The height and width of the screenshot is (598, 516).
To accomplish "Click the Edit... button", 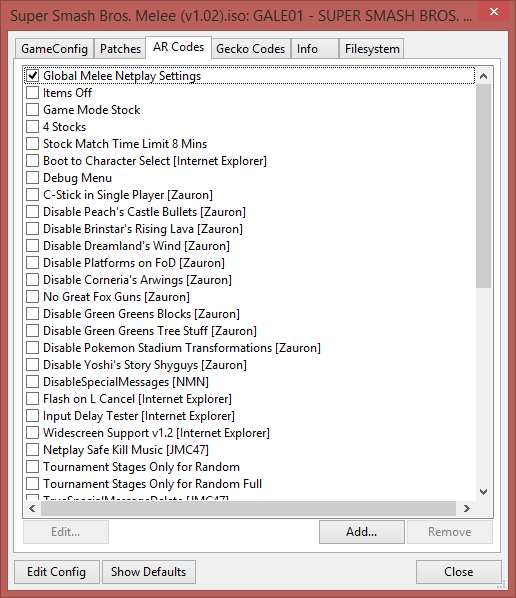I will pyautogui.click(x=66, y=532).
